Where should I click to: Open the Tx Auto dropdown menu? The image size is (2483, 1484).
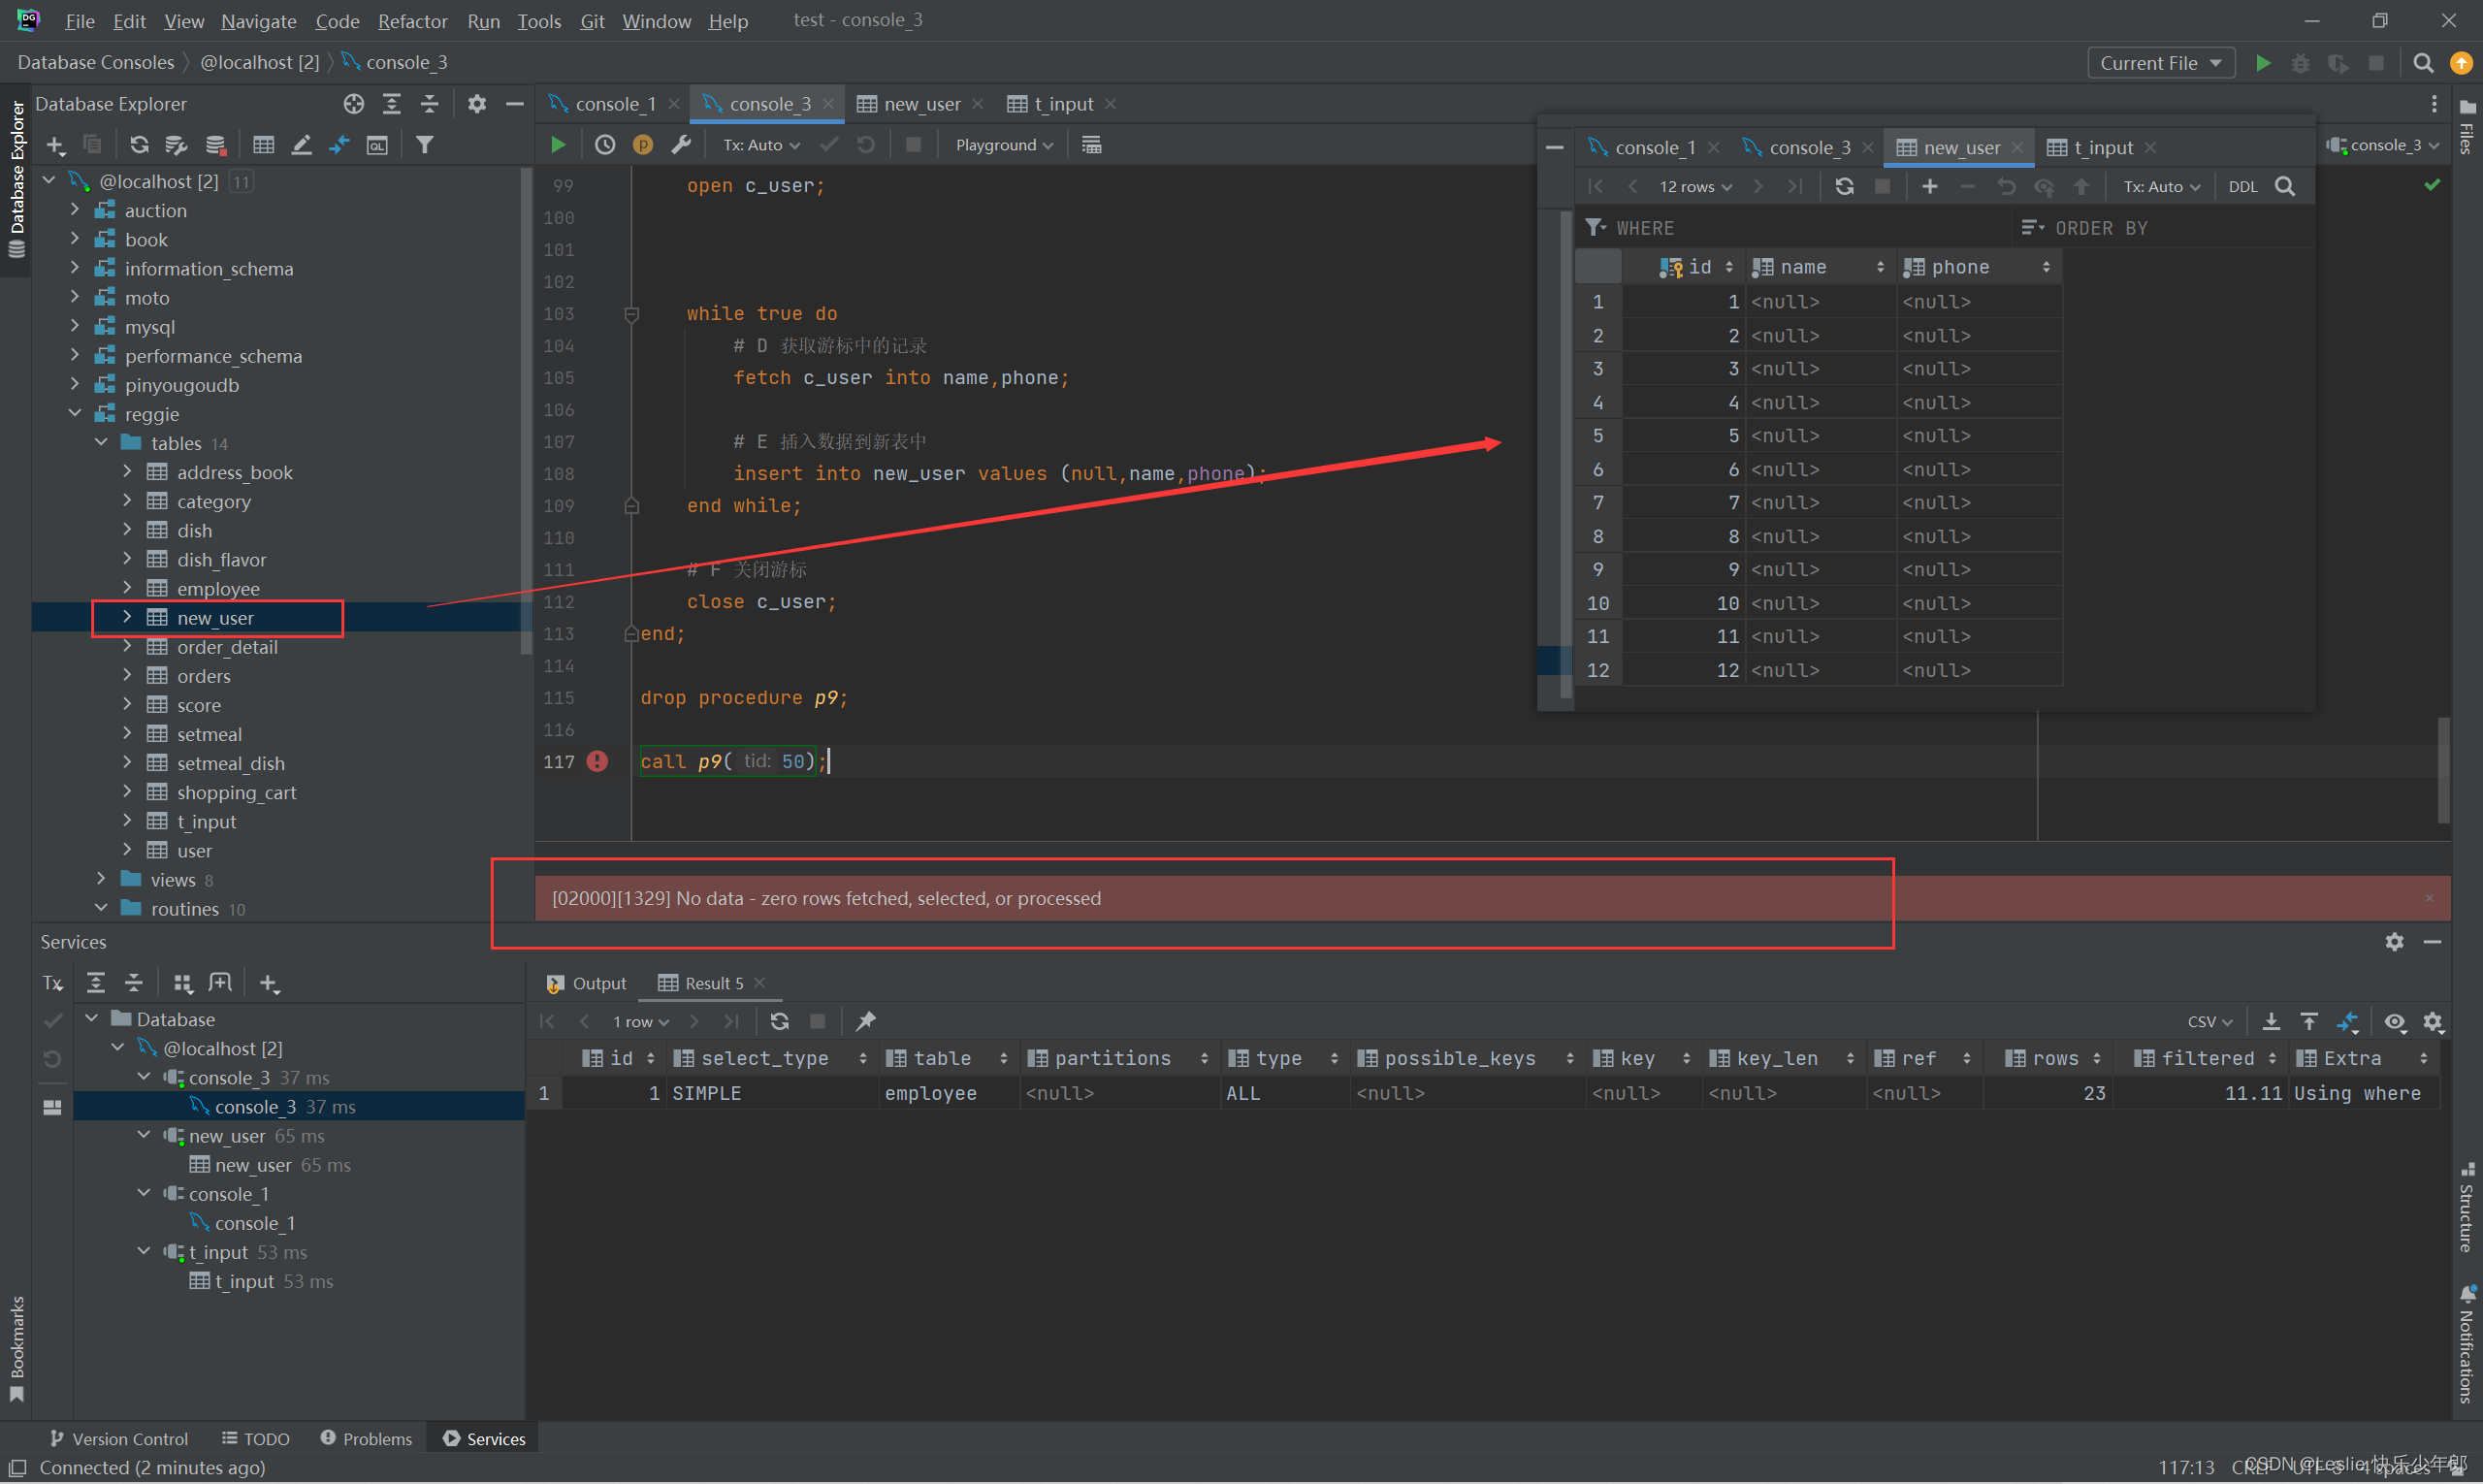pyautogui.click(x=759, y=145)
